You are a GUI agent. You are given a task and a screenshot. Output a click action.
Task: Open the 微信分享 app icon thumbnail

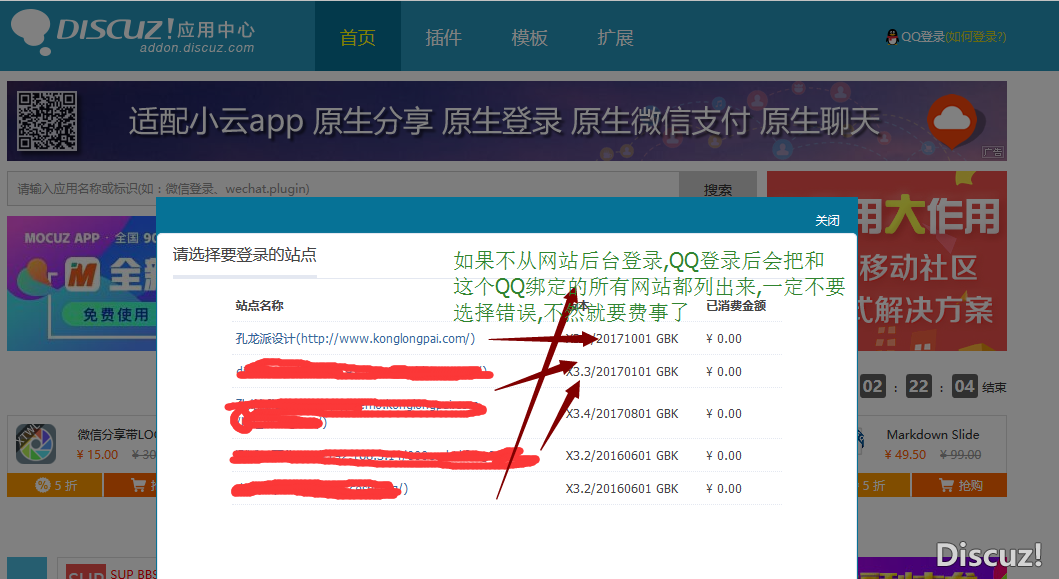pos(36,444)
